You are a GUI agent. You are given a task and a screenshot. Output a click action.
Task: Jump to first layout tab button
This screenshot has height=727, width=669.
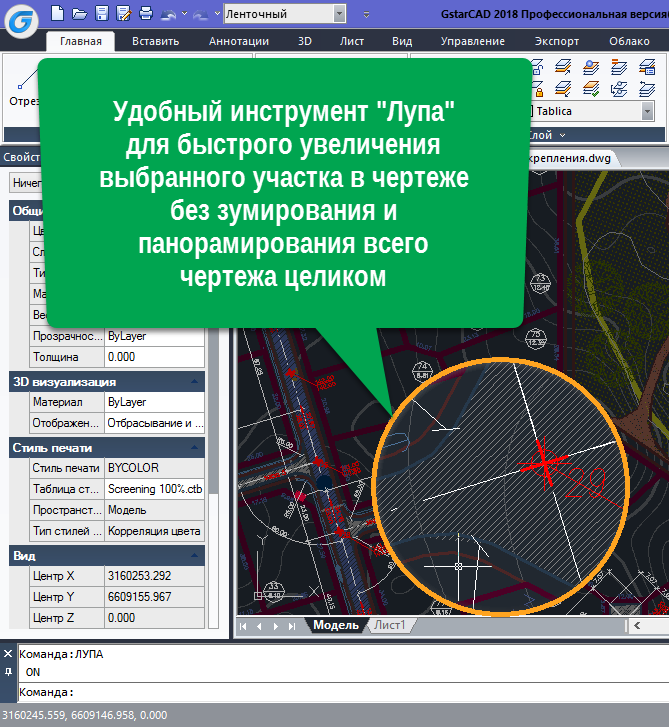coord(243,626)
